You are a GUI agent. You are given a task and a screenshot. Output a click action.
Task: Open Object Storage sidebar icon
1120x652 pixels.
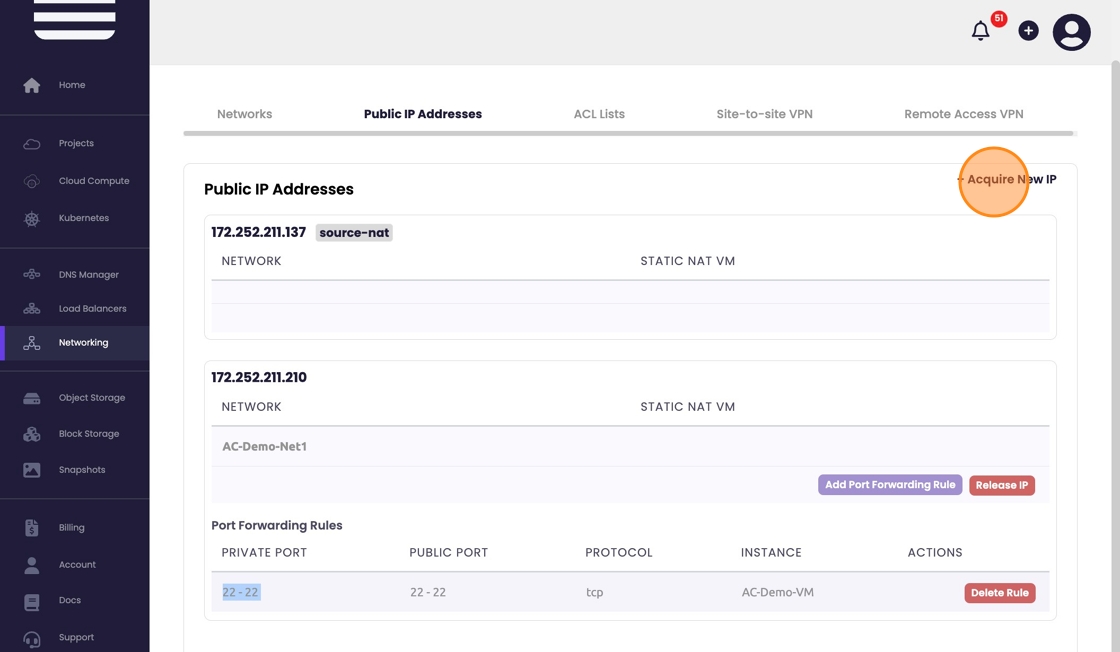click(x=32, y=398)
